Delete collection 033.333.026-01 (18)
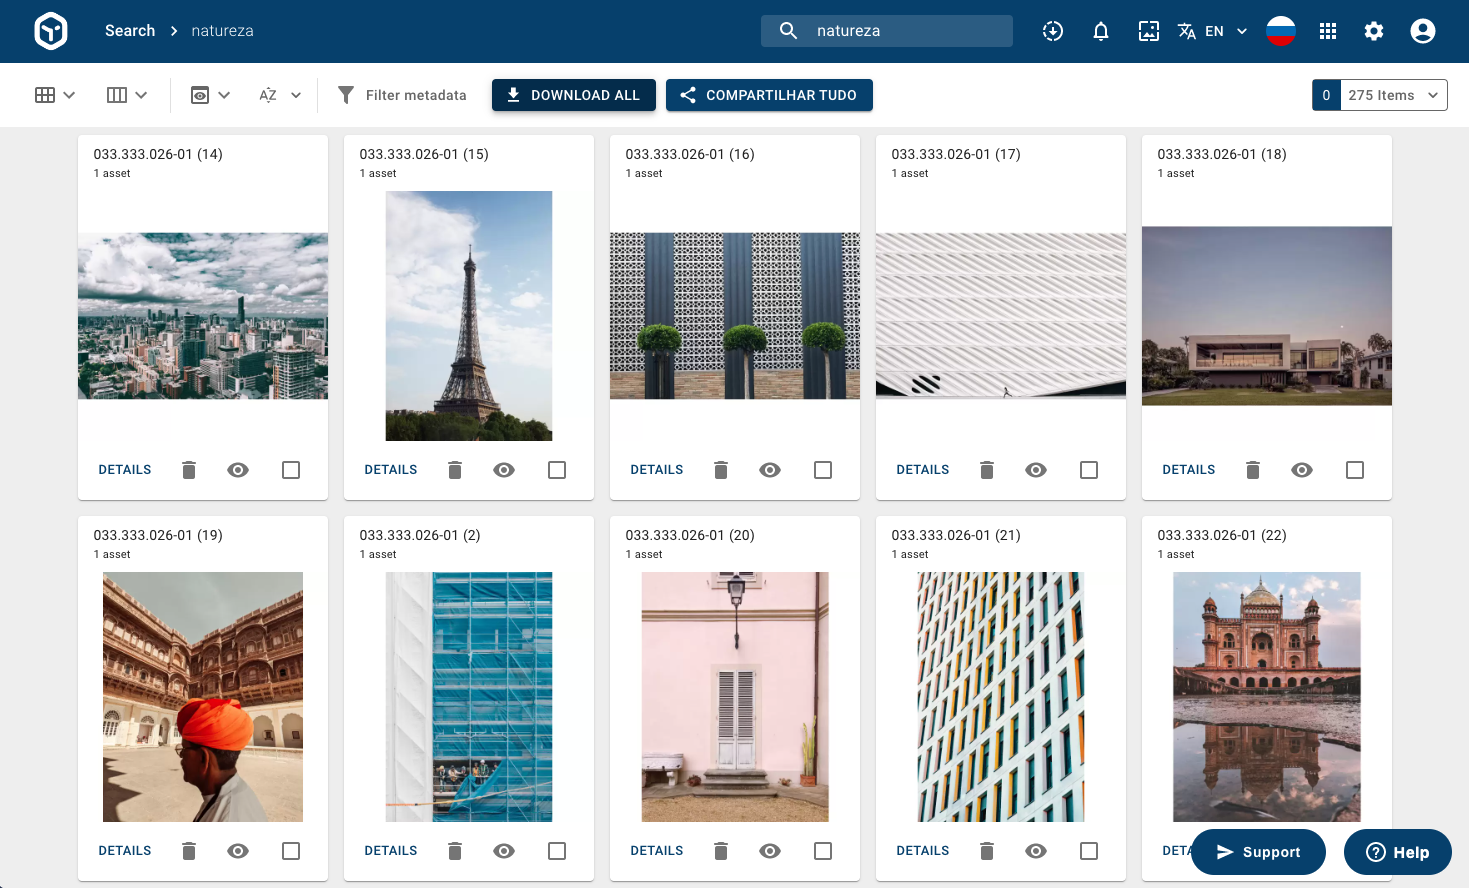1469x888 pixels. (x=1253, y=470)
